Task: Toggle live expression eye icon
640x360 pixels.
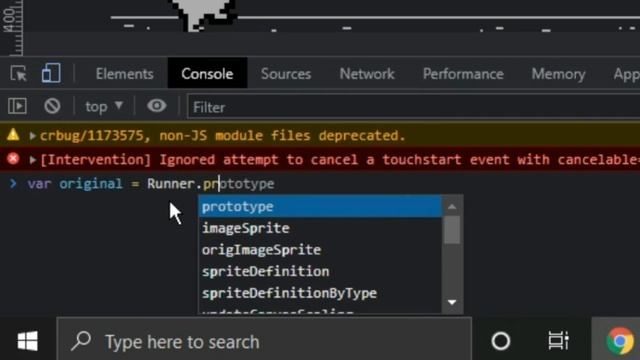Action: tap(157, 106)
